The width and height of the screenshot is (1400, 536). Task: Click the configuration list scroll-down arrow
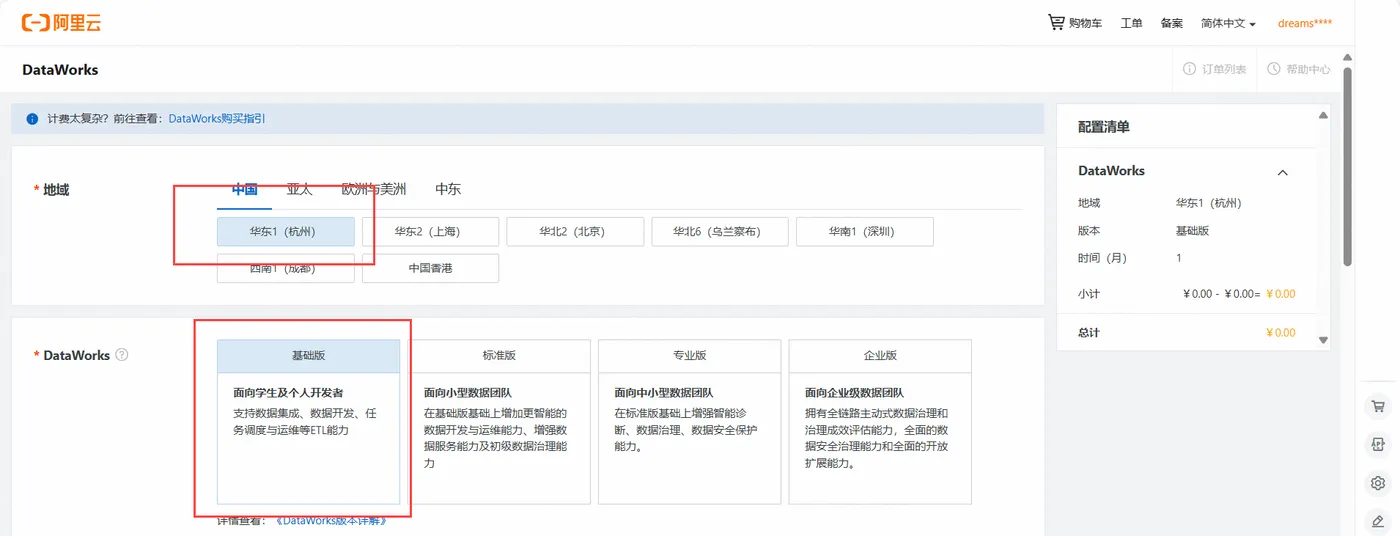coord(1324,340)
